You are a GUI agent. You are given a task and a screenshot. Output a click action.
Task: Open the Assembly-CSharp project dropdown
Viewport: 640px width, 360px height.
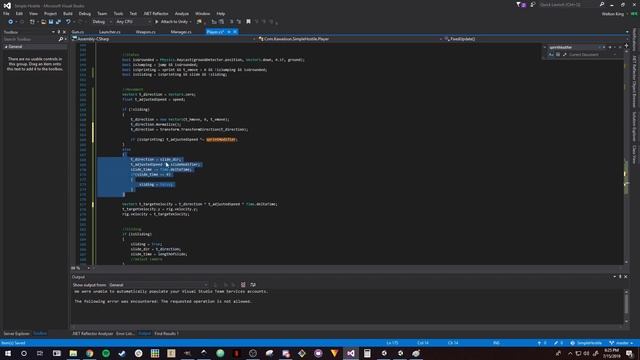163,39
